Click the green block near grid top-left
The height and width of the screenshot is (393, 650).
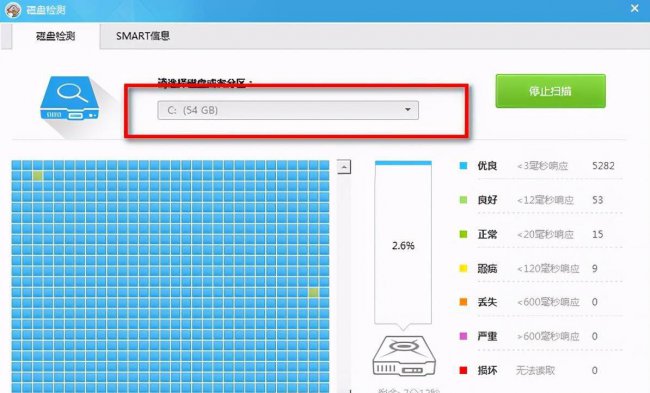coord(38,176)
